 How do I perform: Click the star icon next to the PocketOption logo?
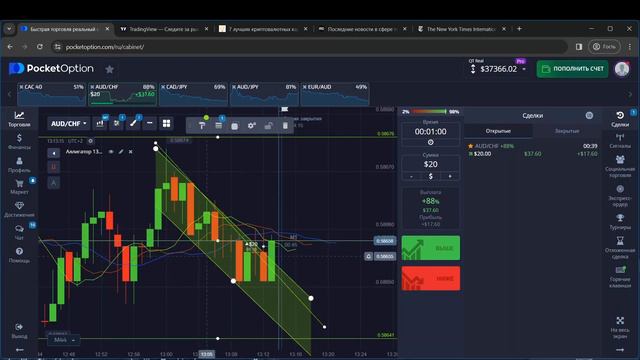(109, 69)
